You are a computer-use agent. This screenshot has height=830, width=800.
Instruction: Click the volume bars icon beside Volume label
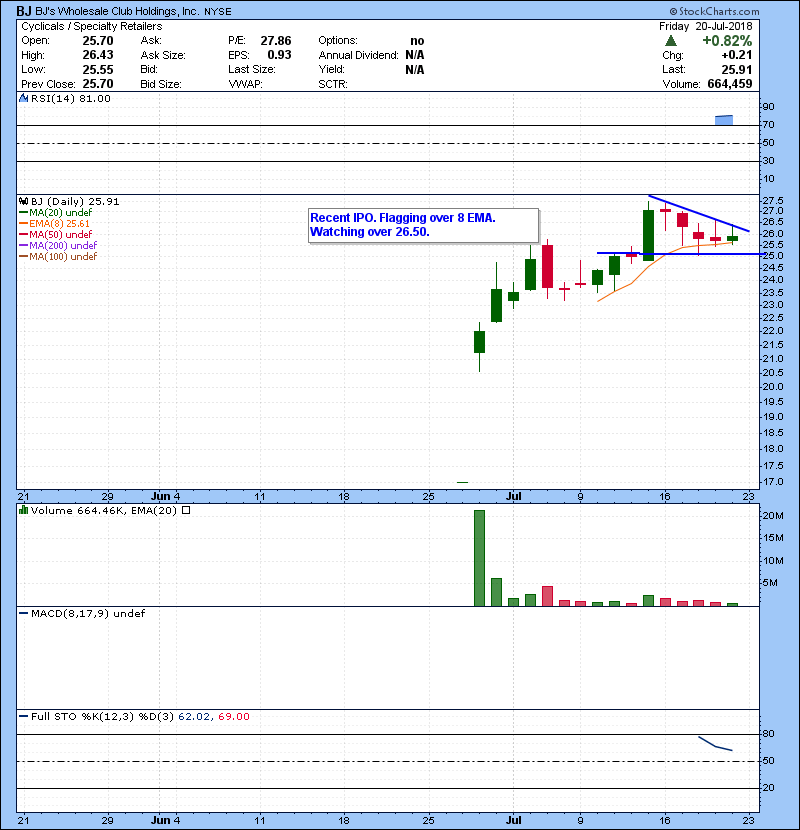click(23, 510)
